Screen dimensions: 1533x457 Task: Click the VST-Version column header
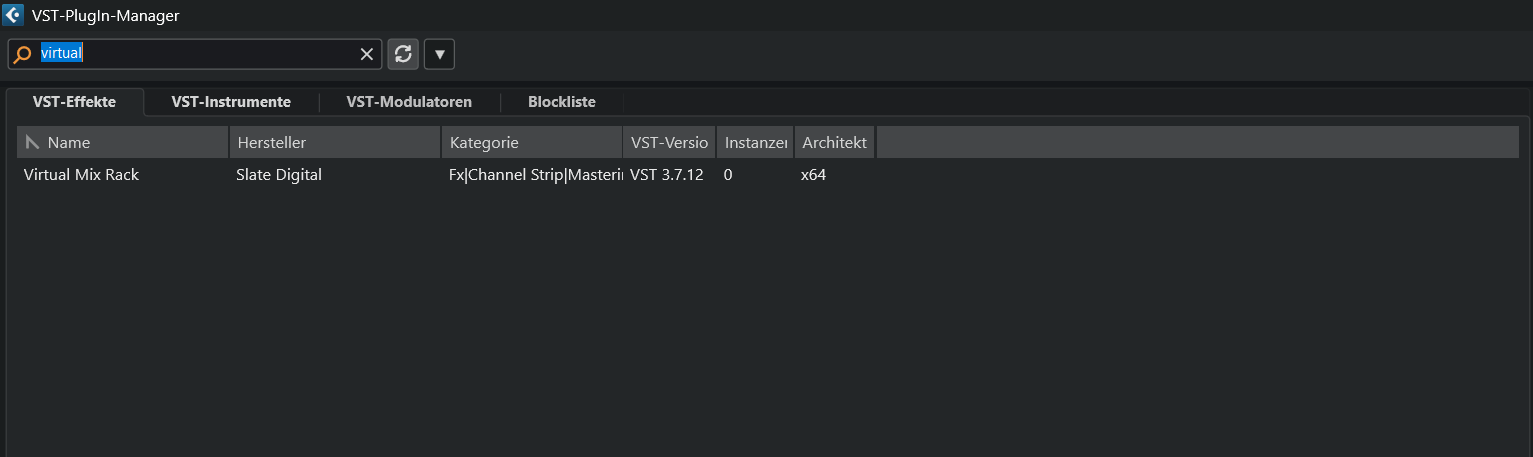click(669, 143)
